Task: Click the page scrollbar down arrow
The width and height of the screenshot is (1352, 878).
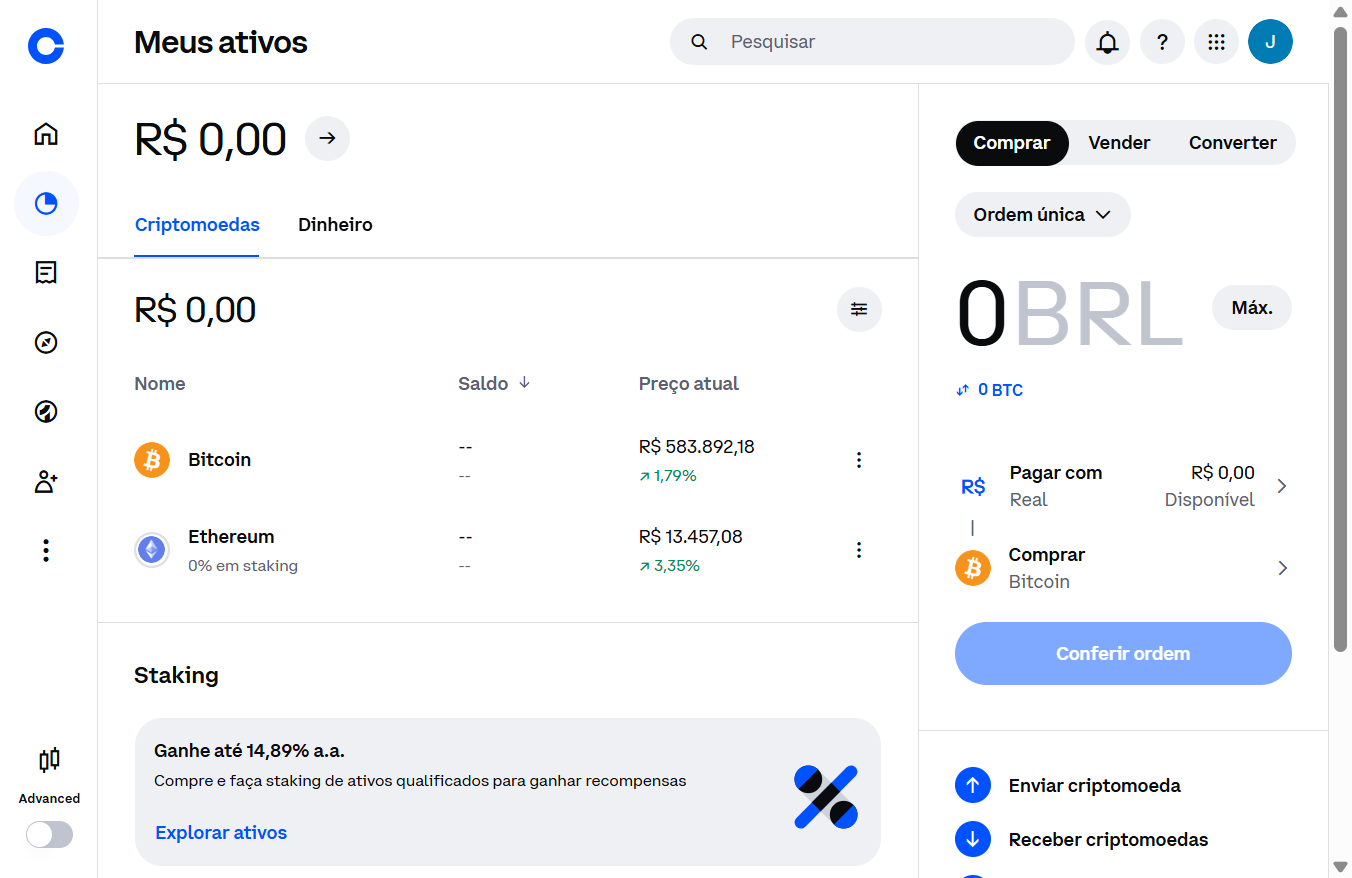Action: pos(1340,866)
